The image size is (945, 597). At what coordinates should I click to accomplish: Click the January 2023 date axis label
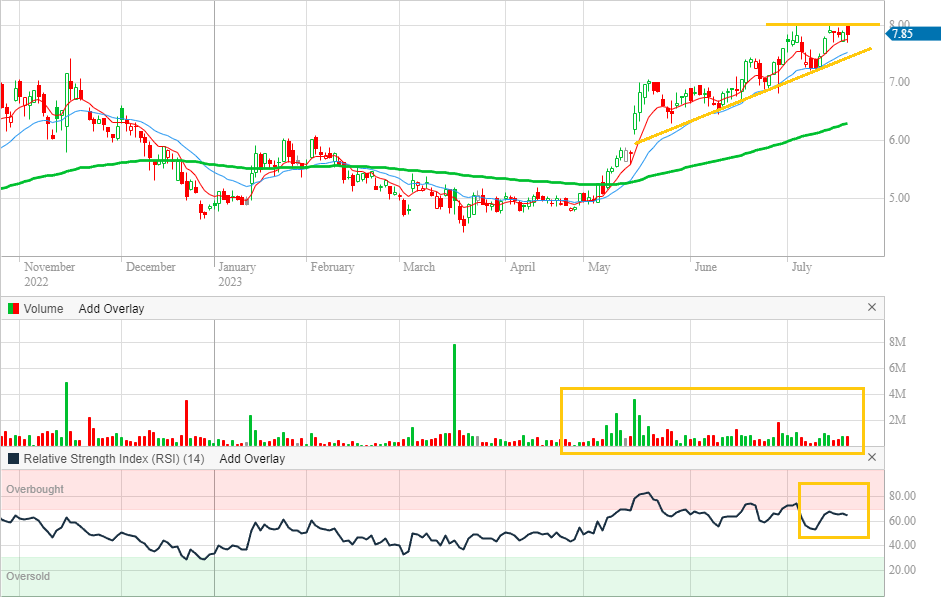tap(237, 273)
